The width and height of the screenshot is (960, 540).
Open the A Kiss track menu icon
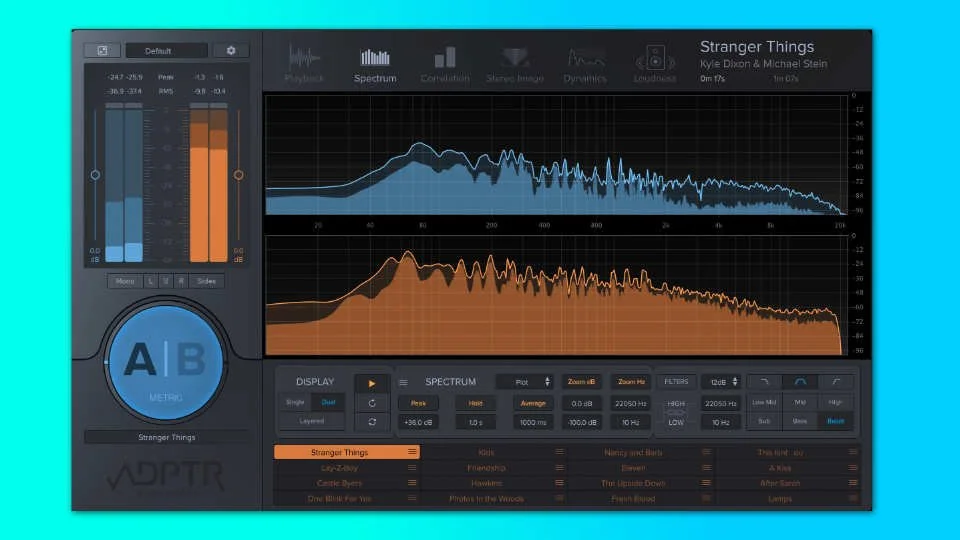[853, 467]
